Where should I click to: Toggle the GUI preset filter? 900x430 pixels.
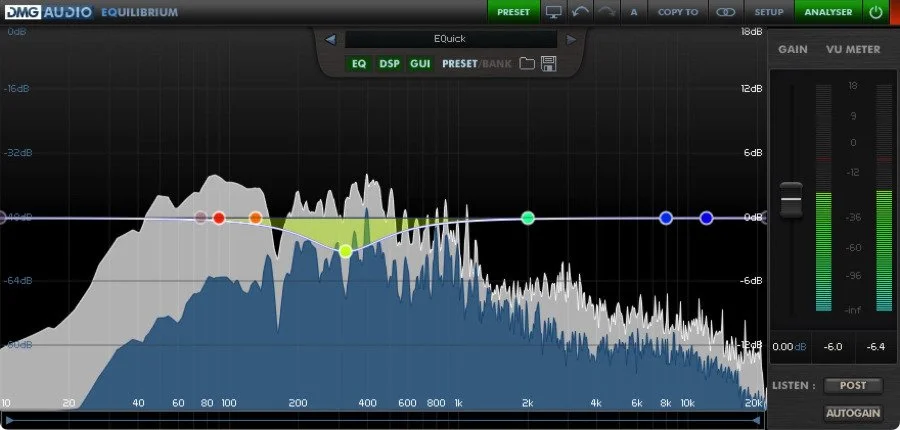click(x=420, y=64)
